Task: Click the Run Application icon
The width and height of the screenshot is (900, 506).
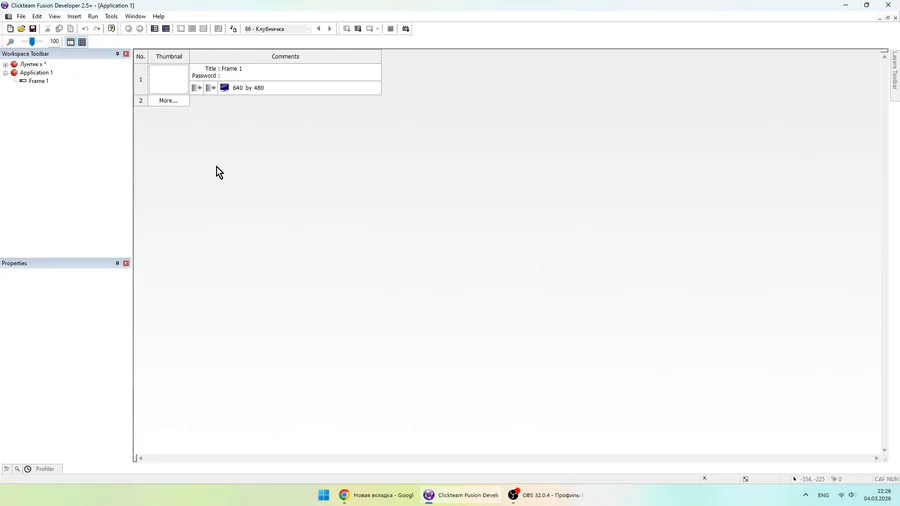Action: click(x=358, y=29)
